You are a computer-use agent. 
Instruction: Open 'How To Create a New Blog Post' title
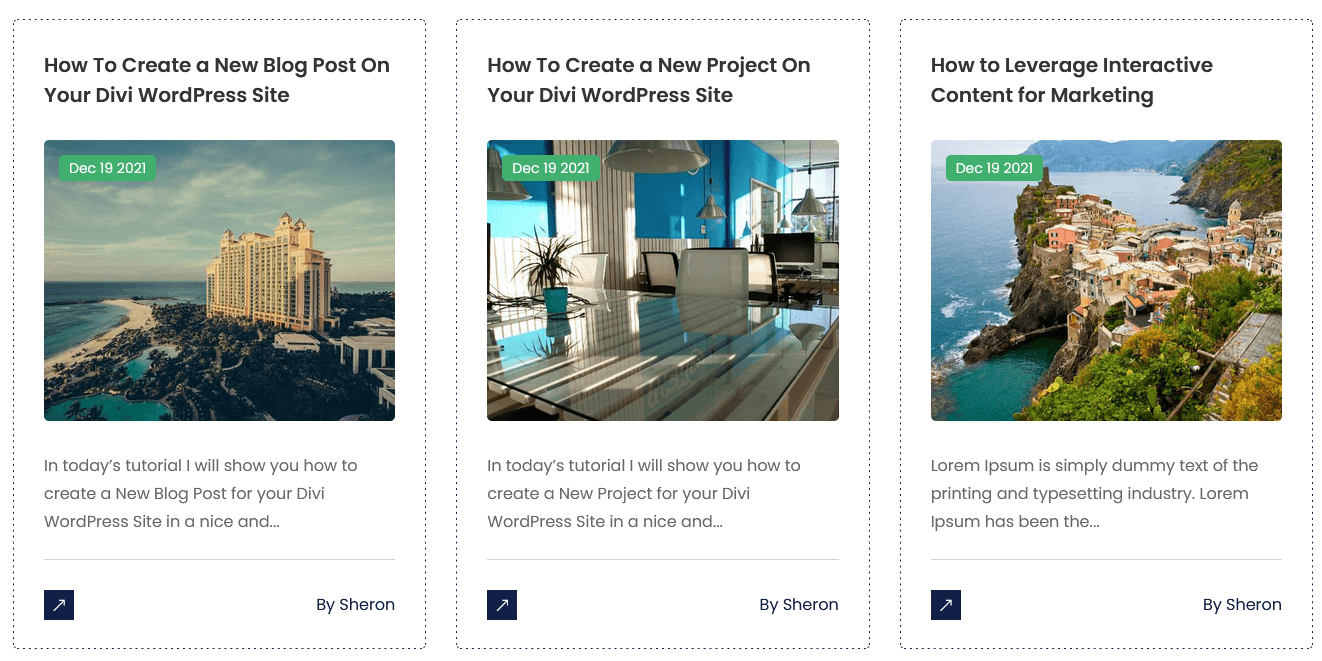[217, 80]
